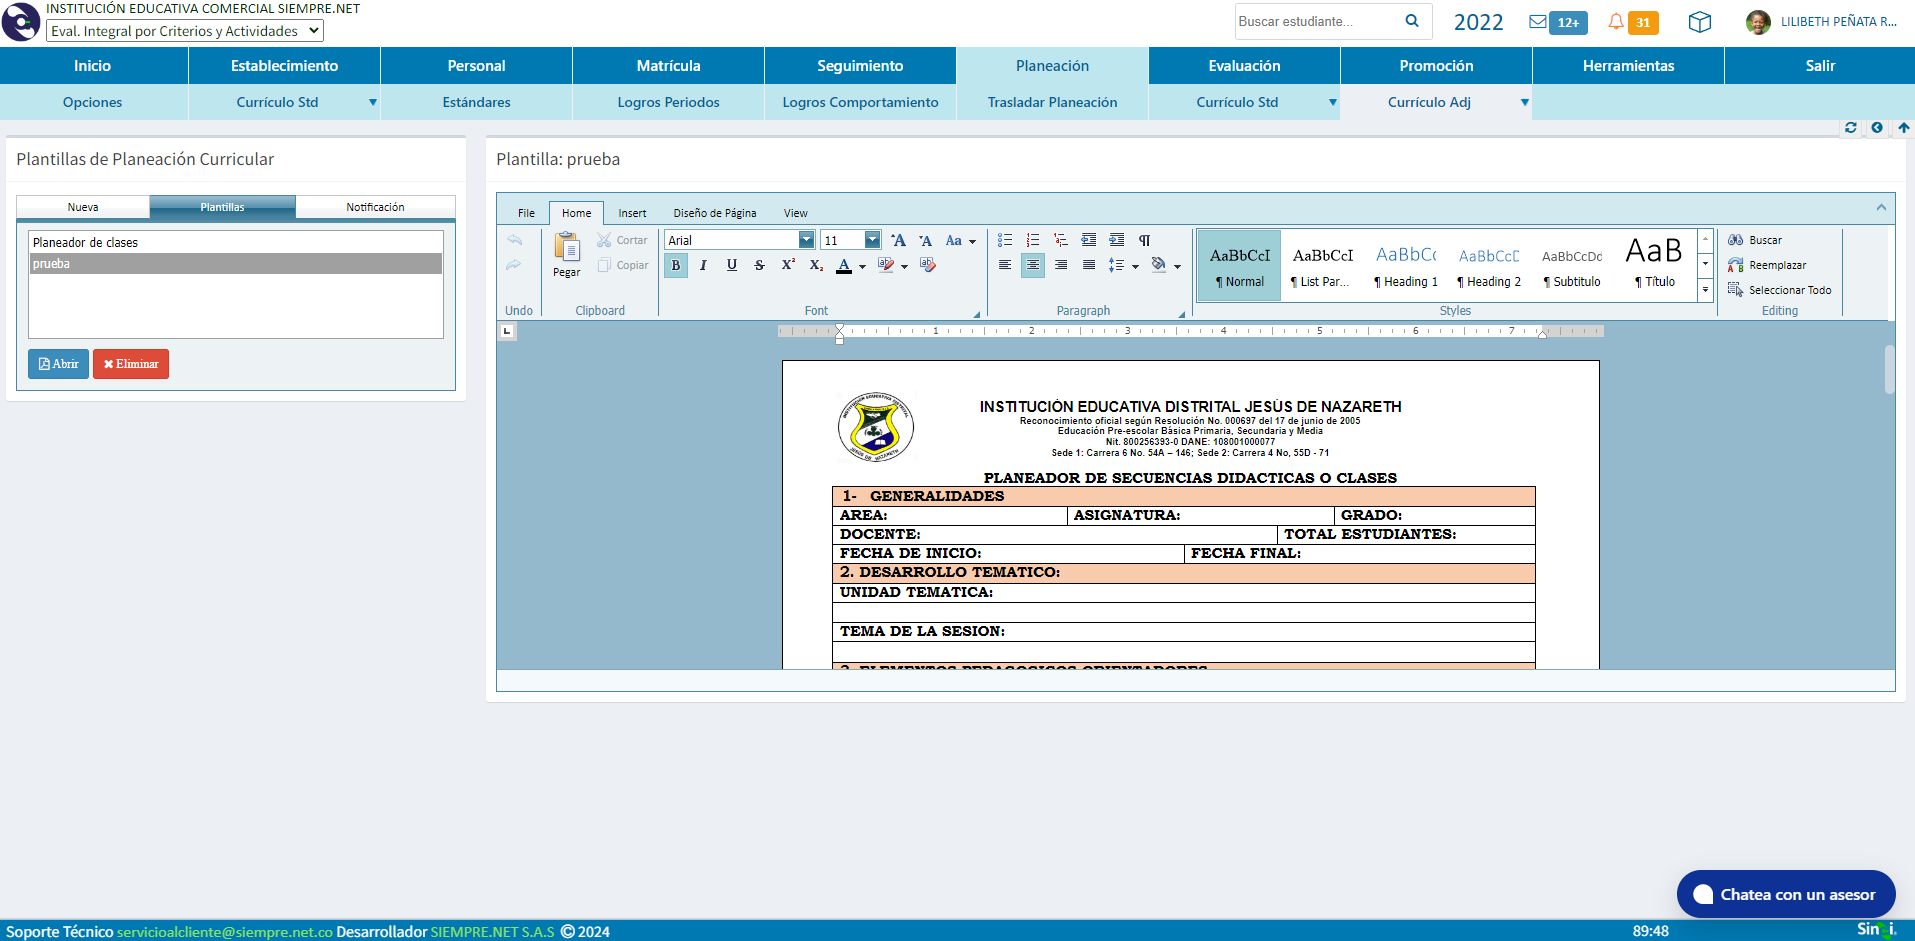Open the font color picker arrow
This screenshot has height=941, width=1915.
click(x=862, y=266)
